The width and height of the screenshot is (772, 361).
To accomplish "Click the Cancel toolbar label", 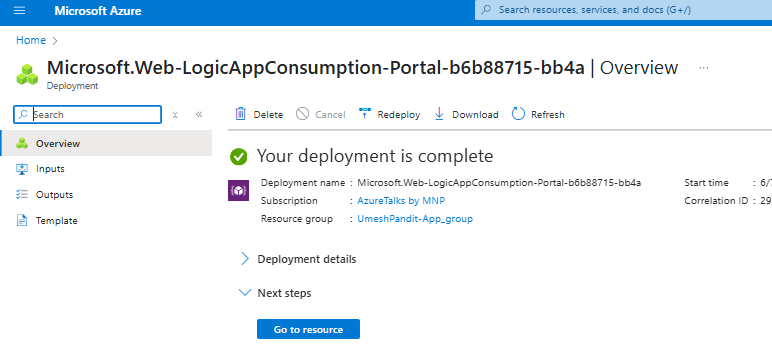I will point(330,115).
